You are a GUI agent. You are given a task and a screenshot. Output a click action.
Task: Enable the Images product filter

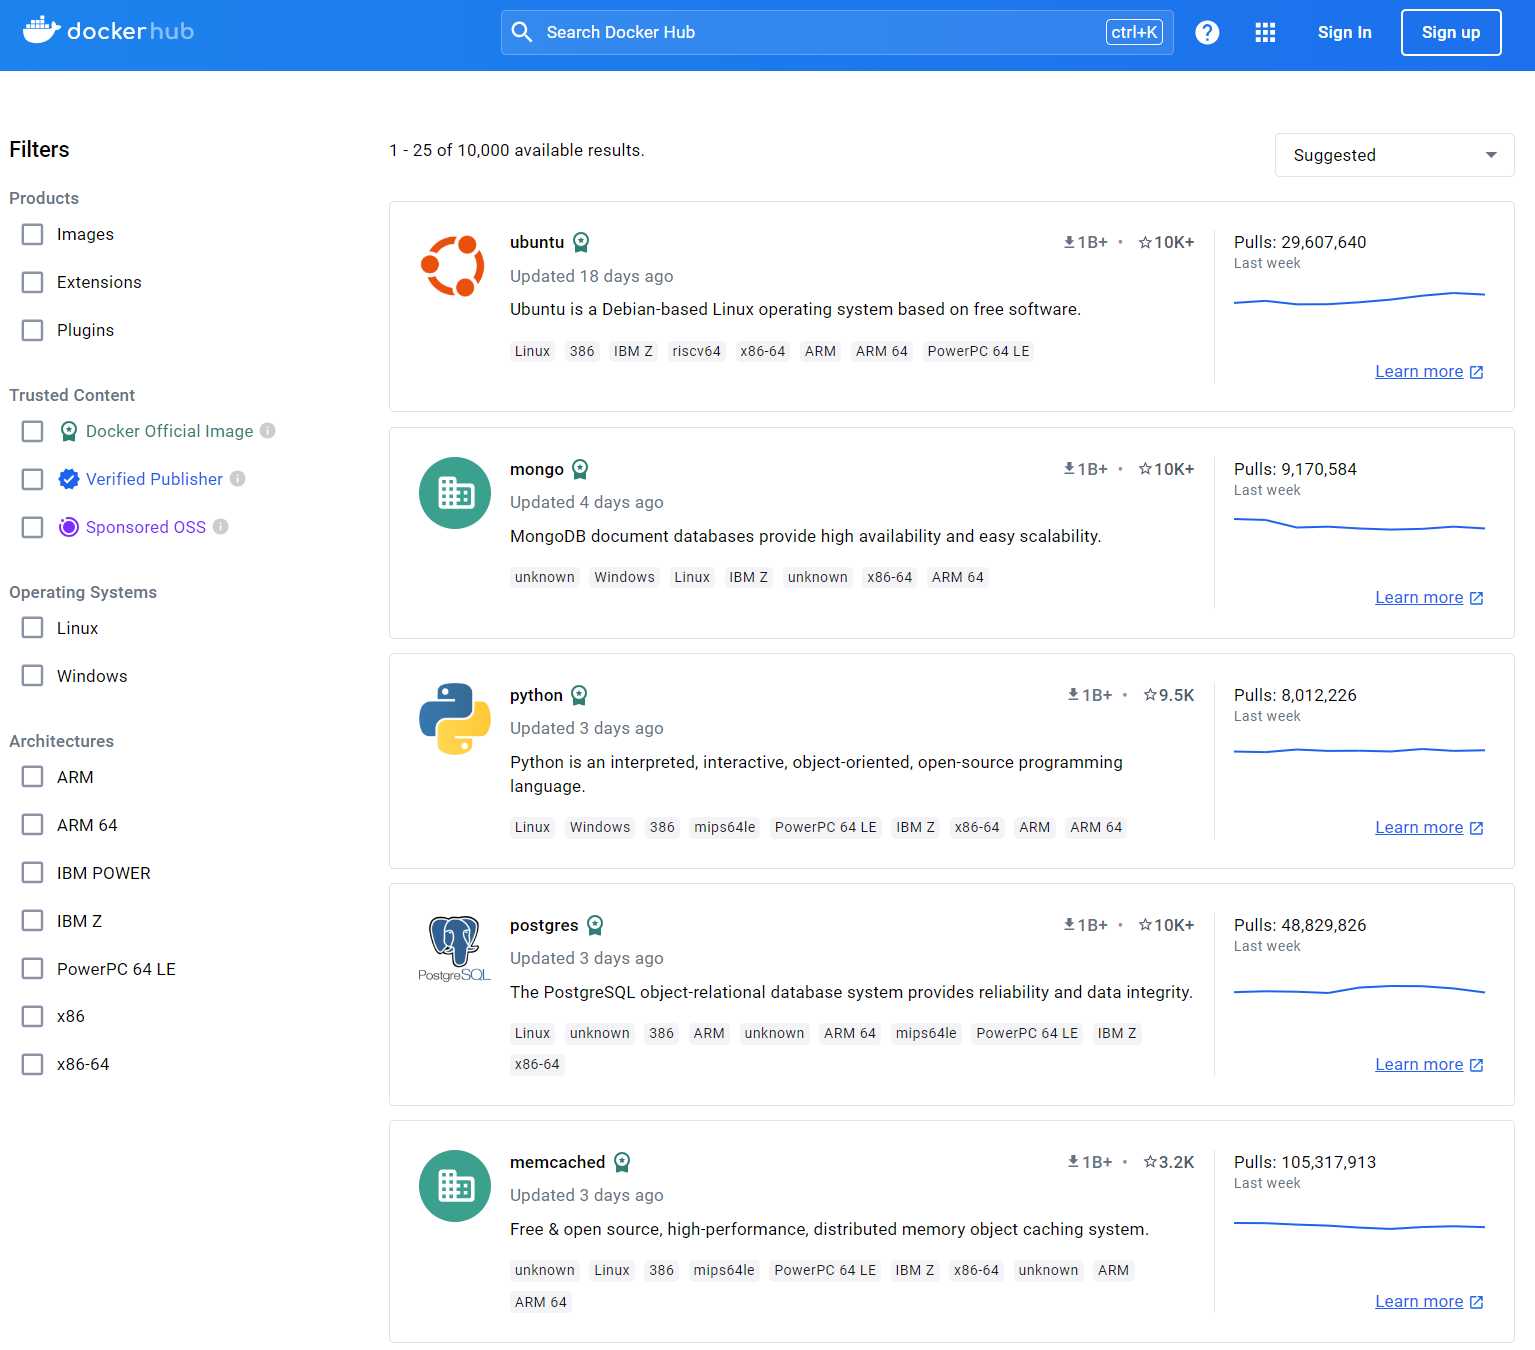(32, 233)
